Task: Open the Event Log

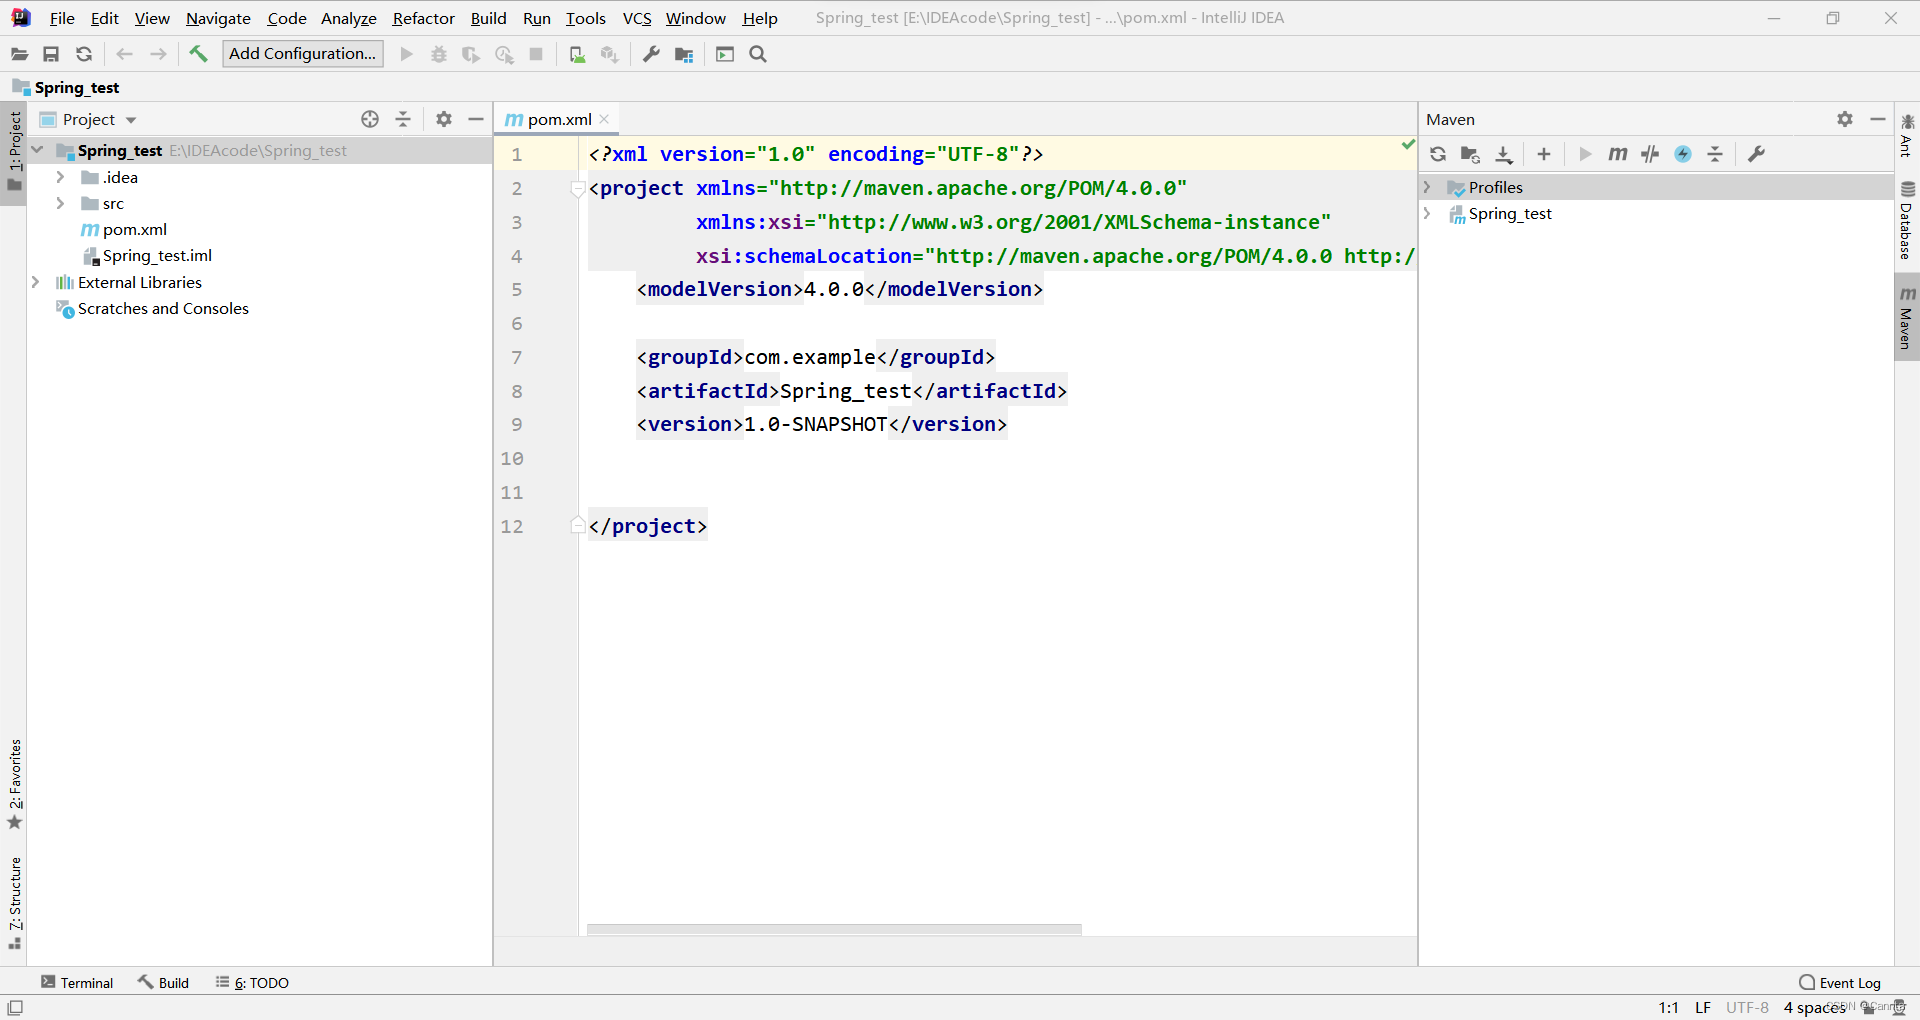Action: click(1840, 983)
